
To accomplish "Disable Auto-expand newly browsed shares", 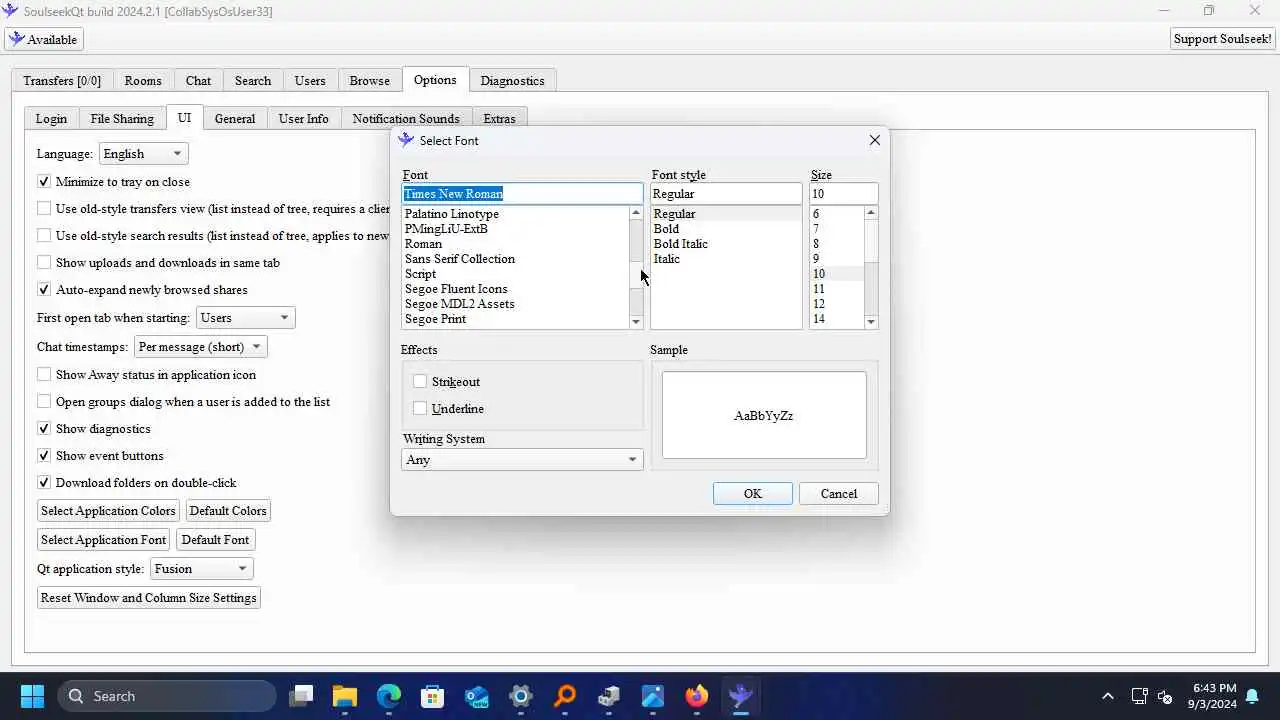I will point(44,290).
